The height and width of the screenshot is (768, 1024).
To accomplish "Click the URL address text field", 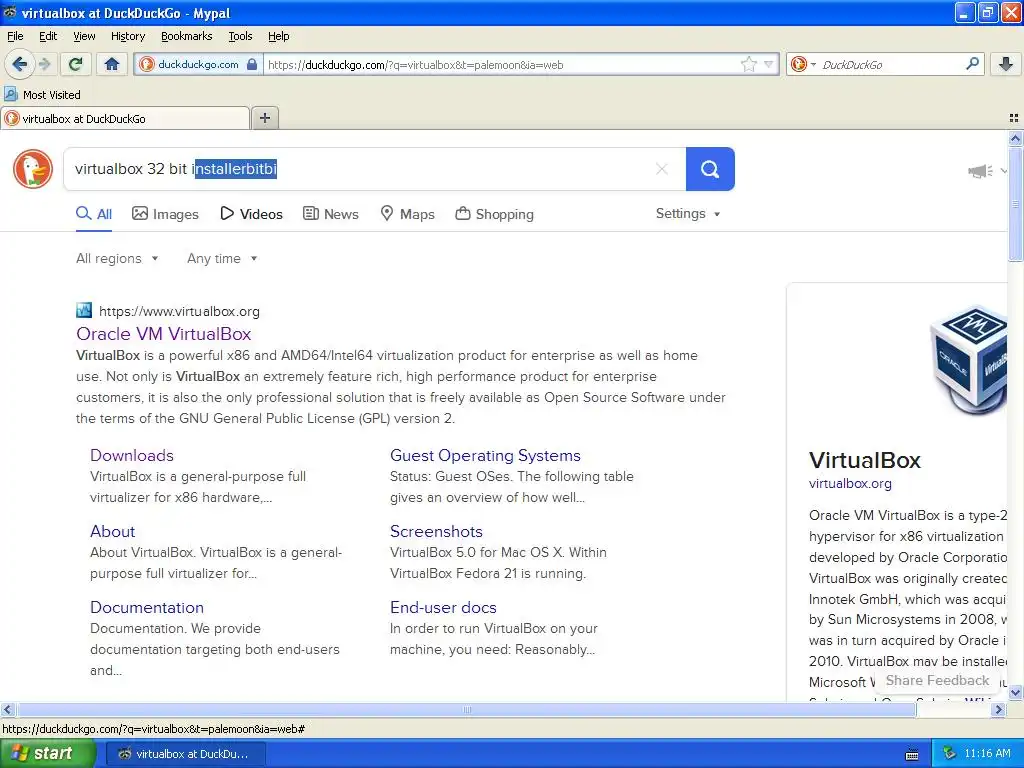I will pos(502,64).
